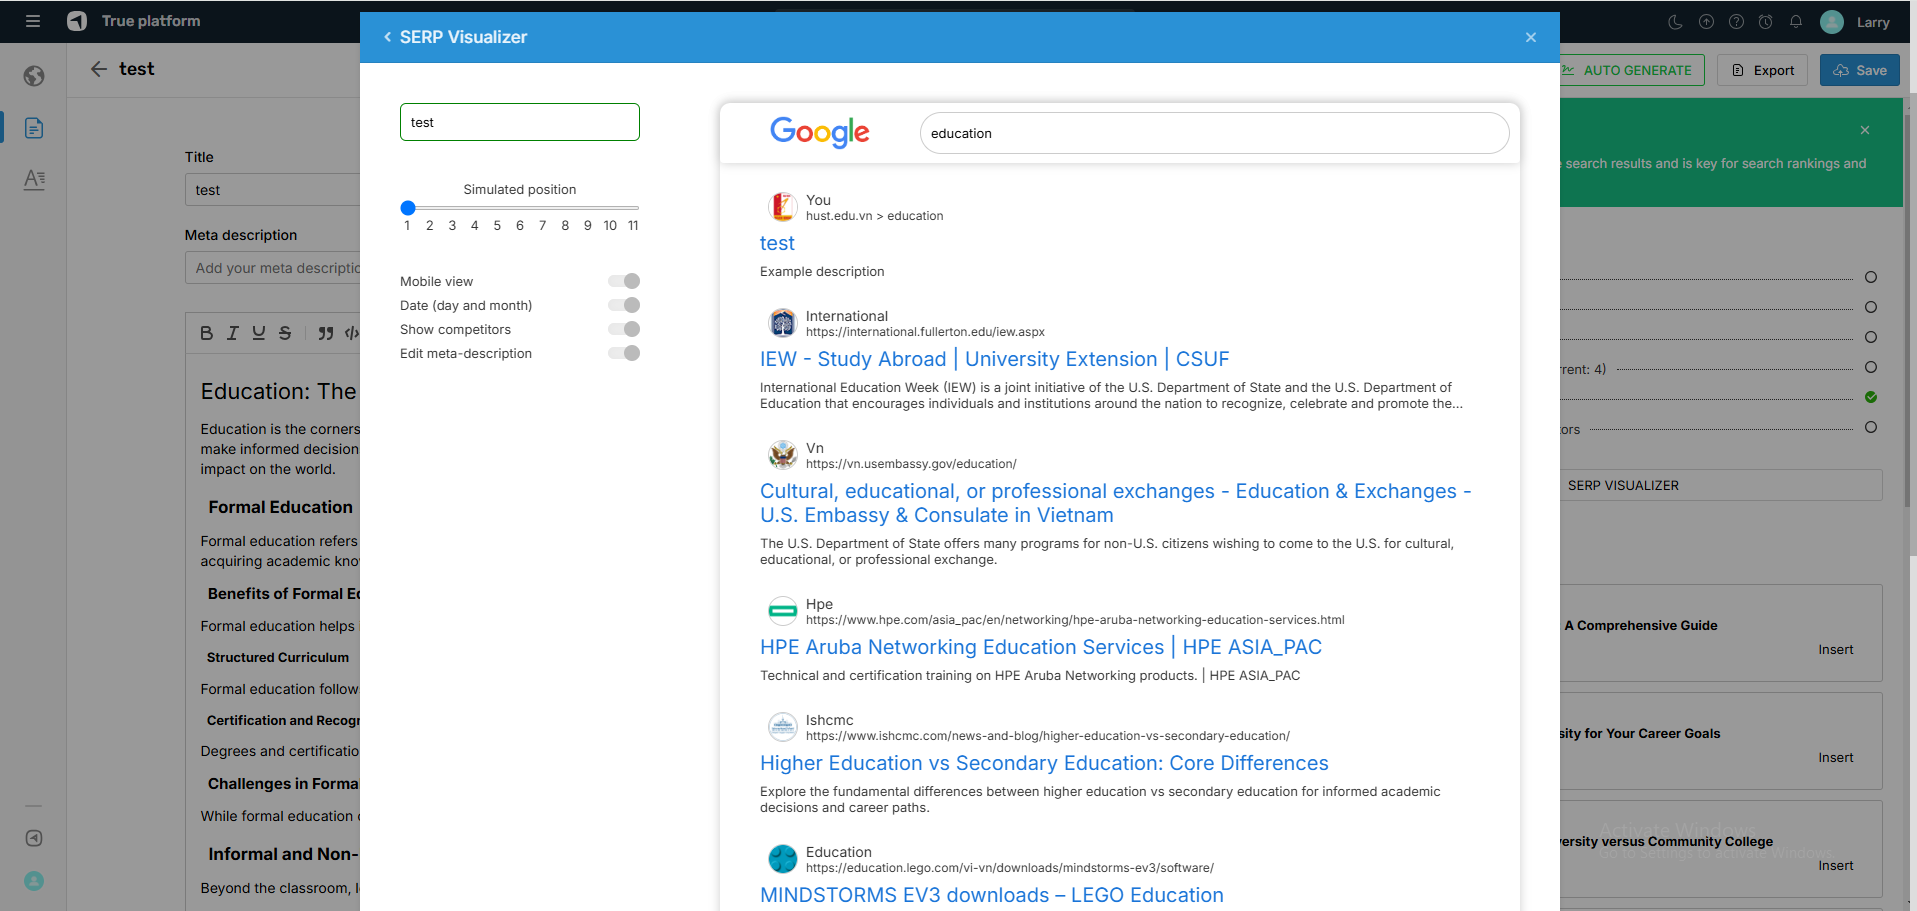Toggle dark mode with the moon icon
Viewport: 1917px width, 911px height.
point(1676,22)
